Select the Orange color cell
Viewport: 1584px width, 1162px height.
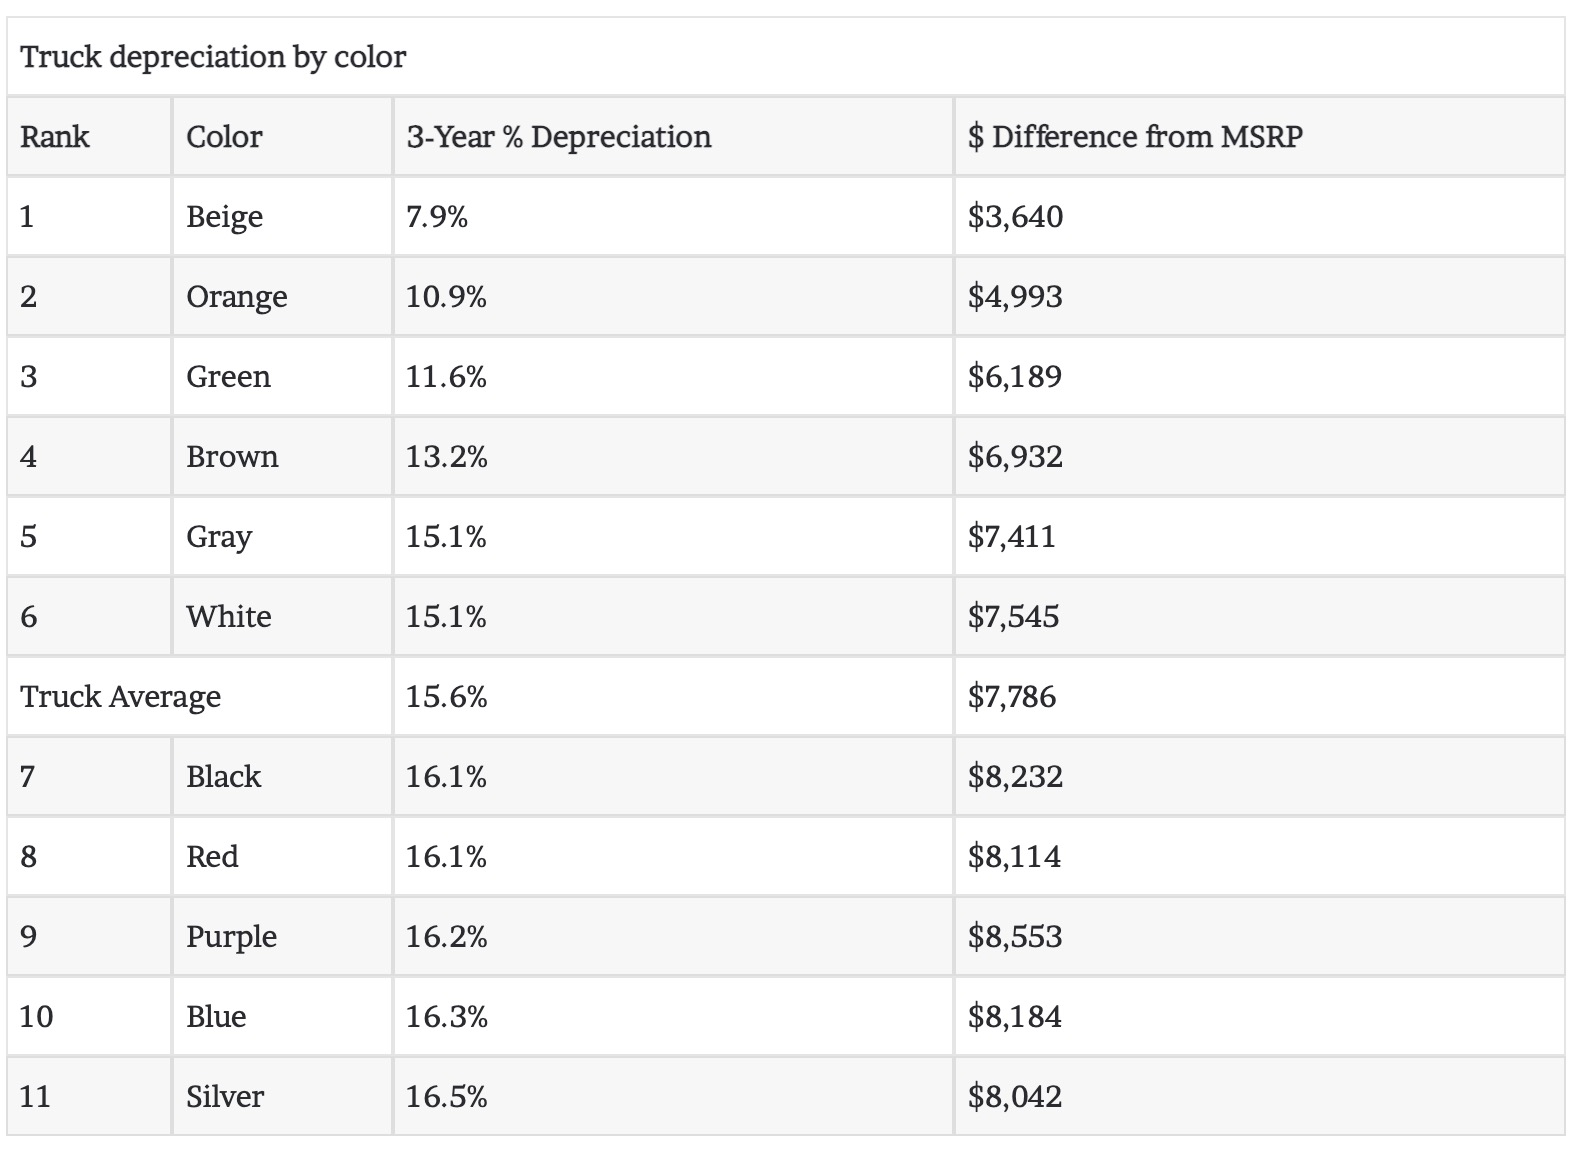point(236,297)
